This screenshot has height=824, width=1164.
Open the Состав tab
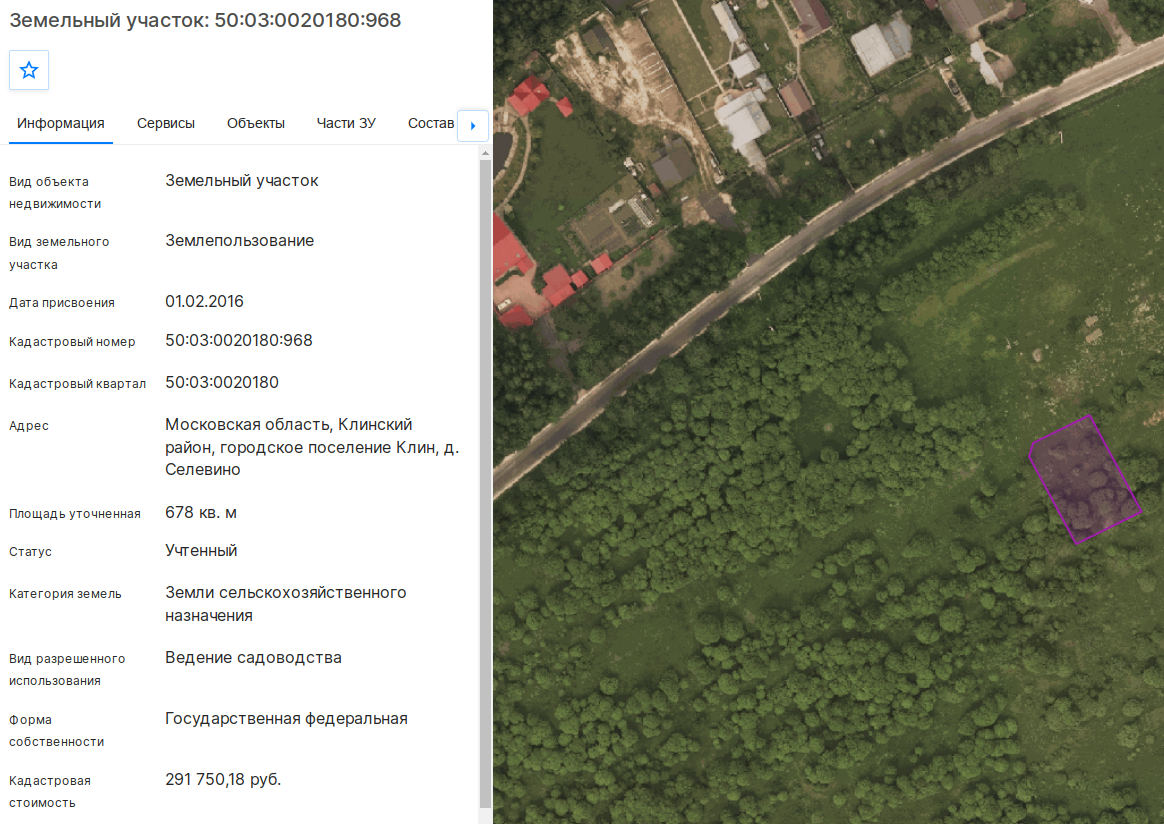pyautogui.click(x=431, y=123)
